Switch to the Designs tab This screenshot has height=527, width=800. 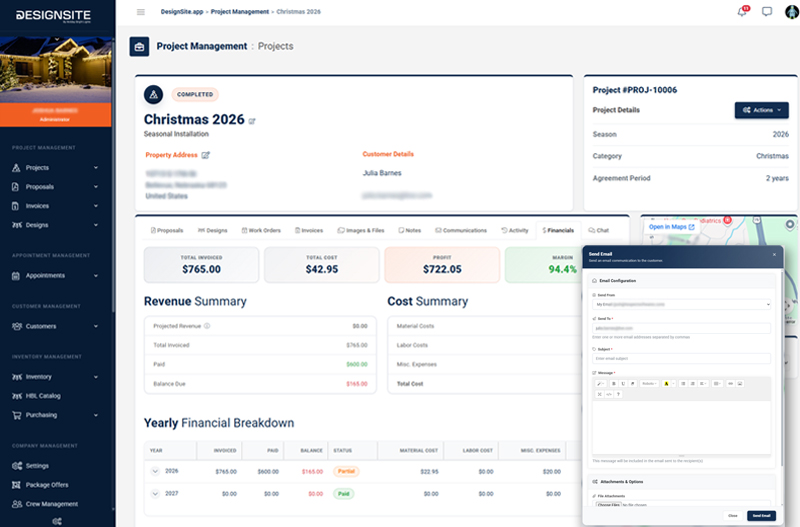pos(212,231)
